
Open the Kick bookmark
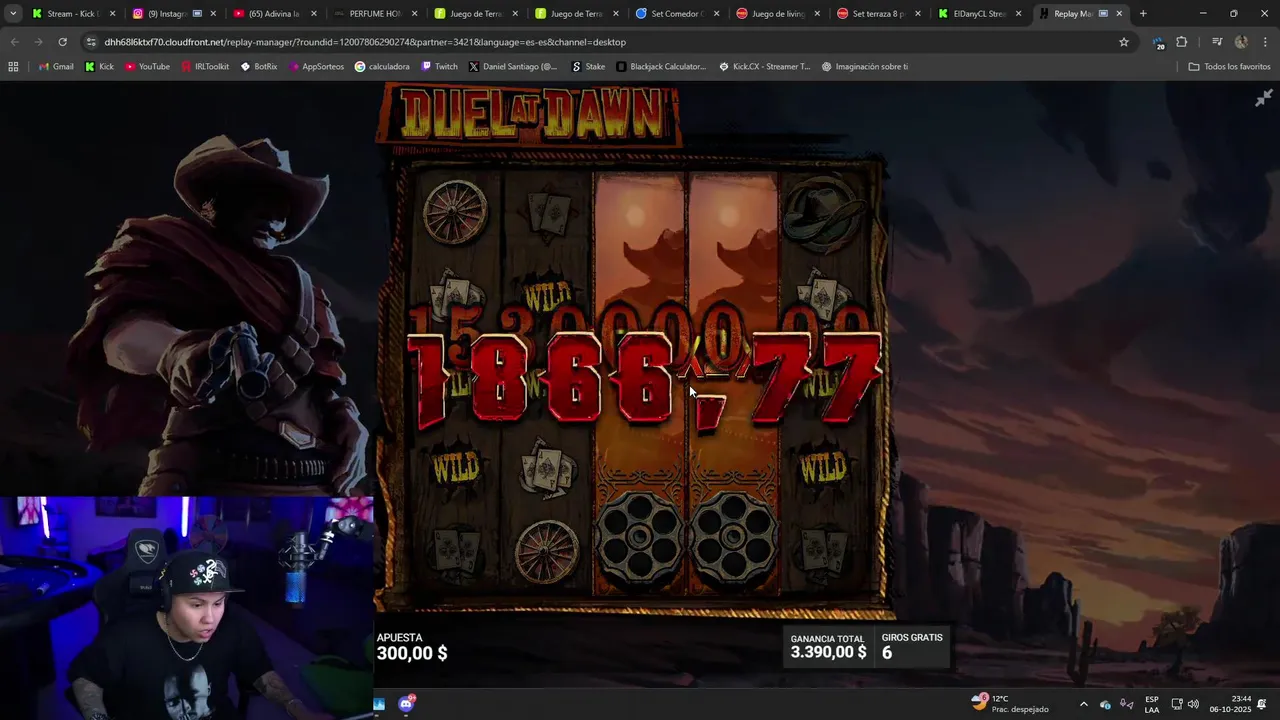click(99, 66)
